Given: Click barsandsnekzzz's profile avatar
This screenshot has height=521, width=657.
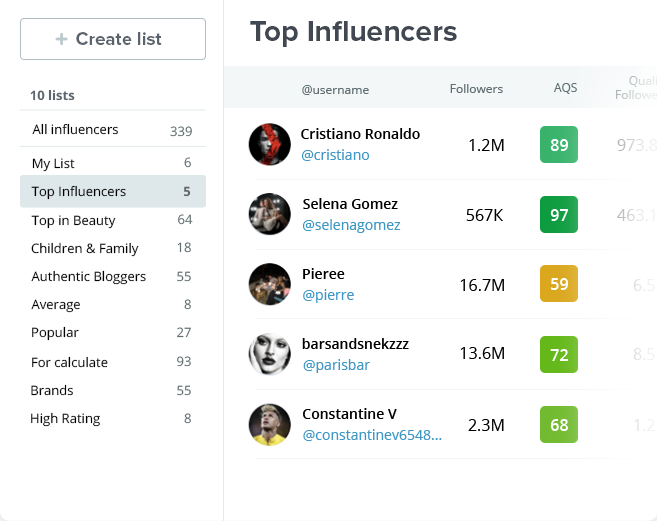Looking at the screenshot, I should pyautogui.click(x=269, y=354).
